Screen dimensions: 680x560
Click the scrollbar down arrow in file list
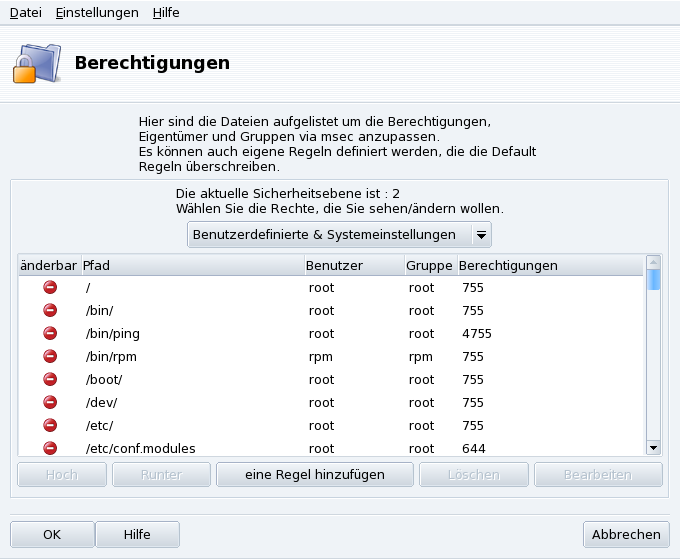tap(654, 448)
